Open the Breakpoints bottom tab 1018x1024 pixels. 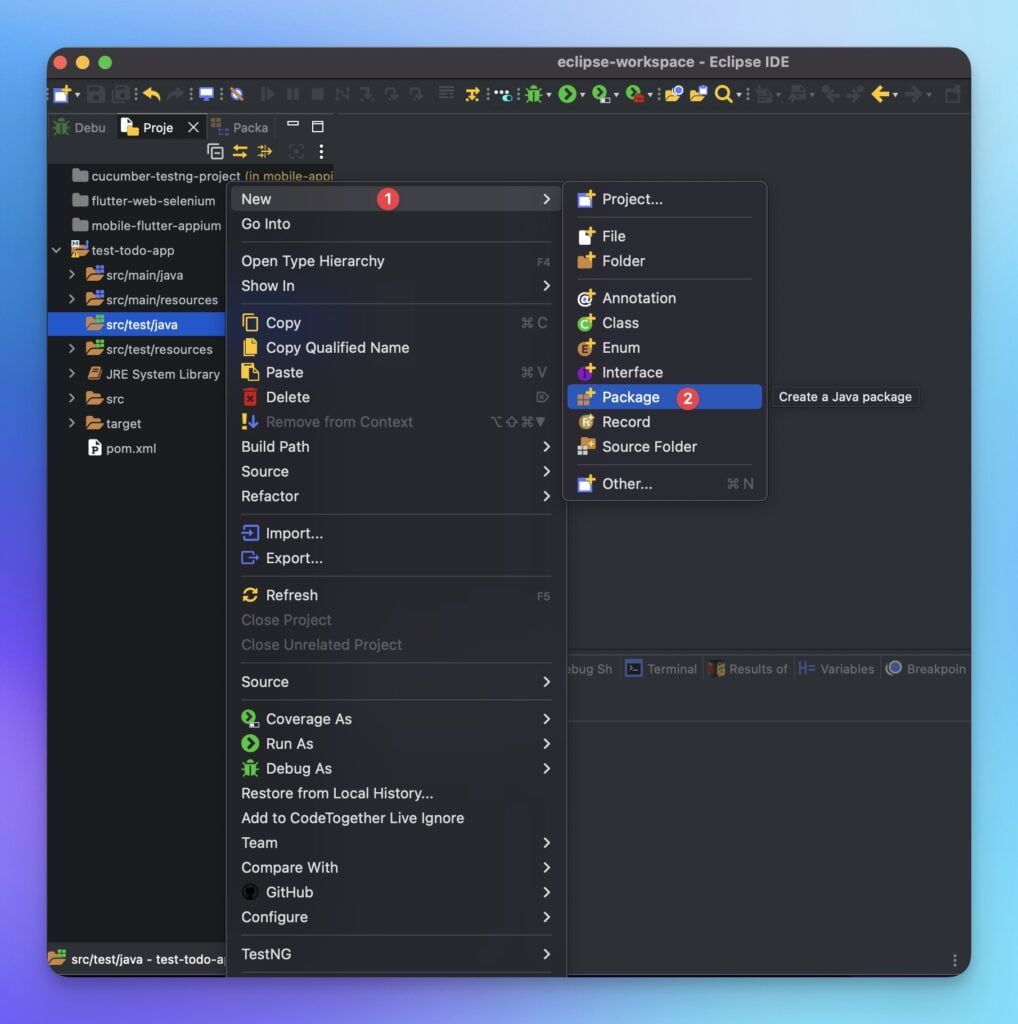(926, 669)
